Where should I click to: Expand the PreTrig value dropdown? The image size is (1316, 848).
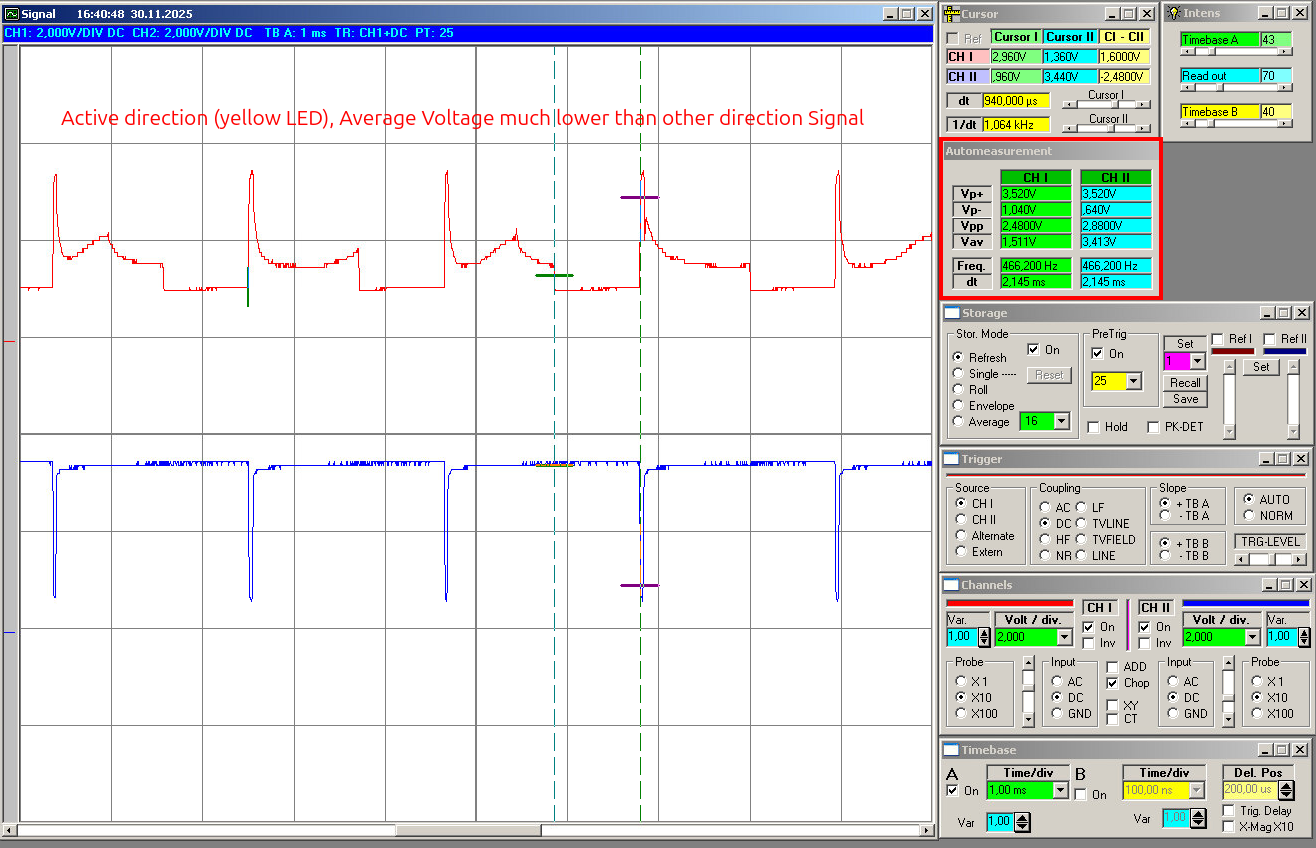1133,381
